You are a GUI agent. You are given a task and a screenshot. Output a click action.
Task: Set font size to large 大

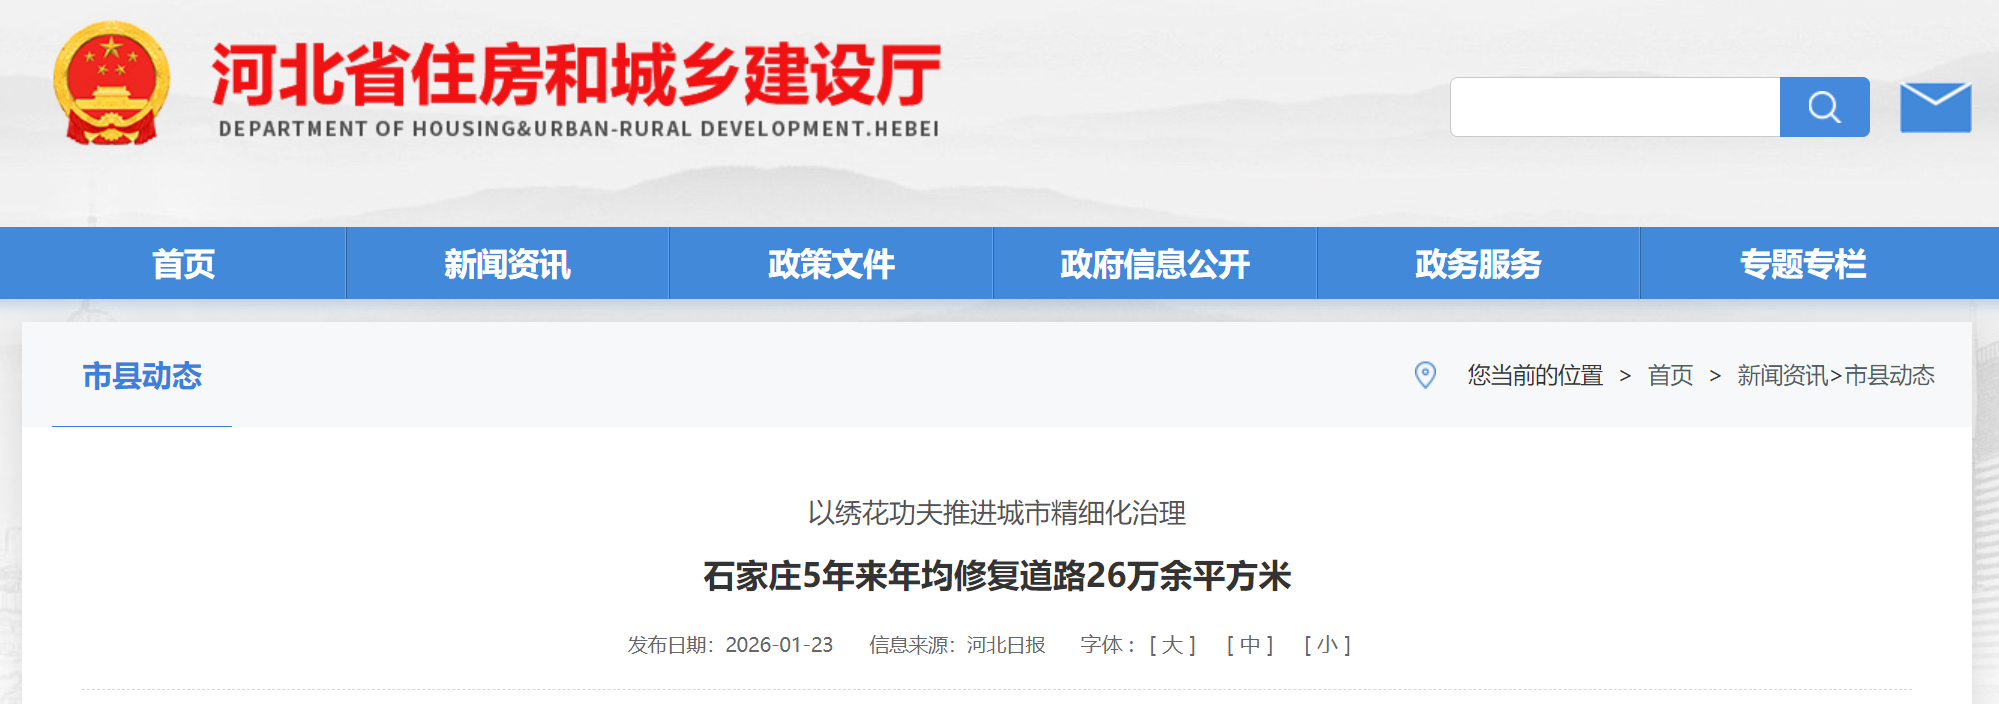pos(1172,645)
